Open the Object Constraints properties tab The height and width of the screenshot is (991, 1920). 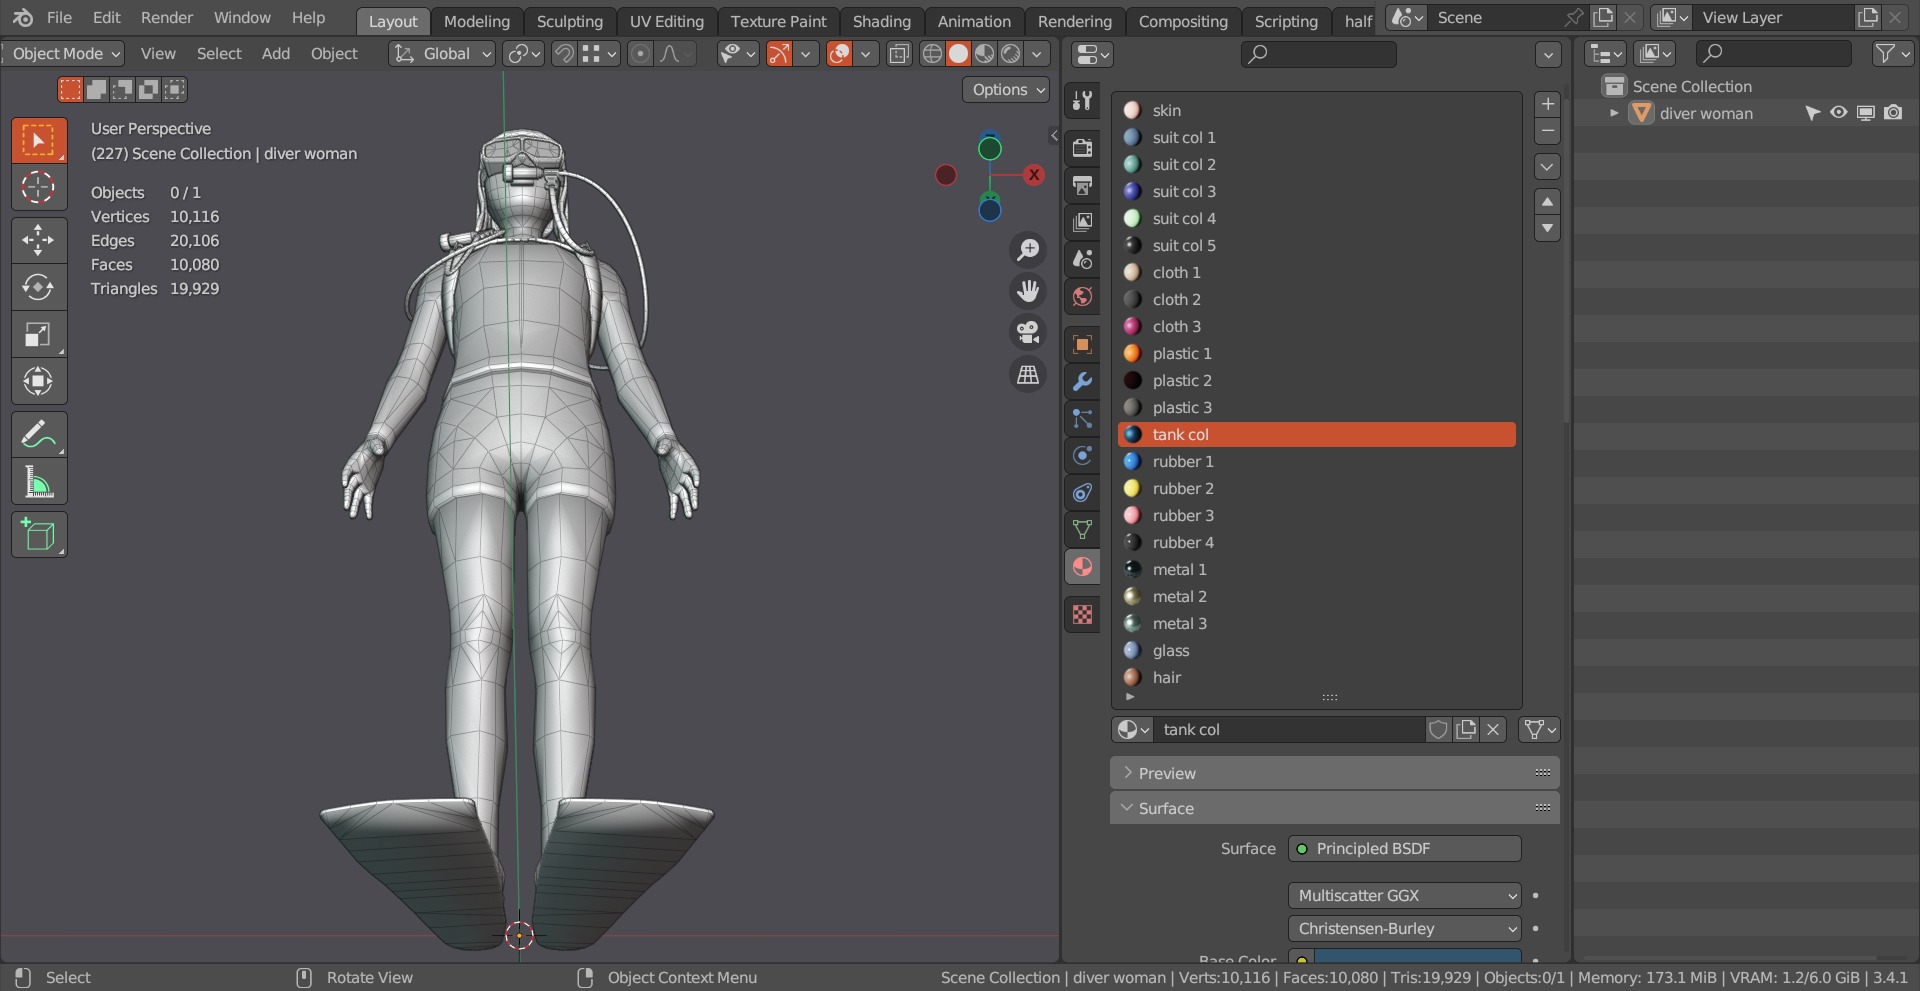[x=1082, y=492]
